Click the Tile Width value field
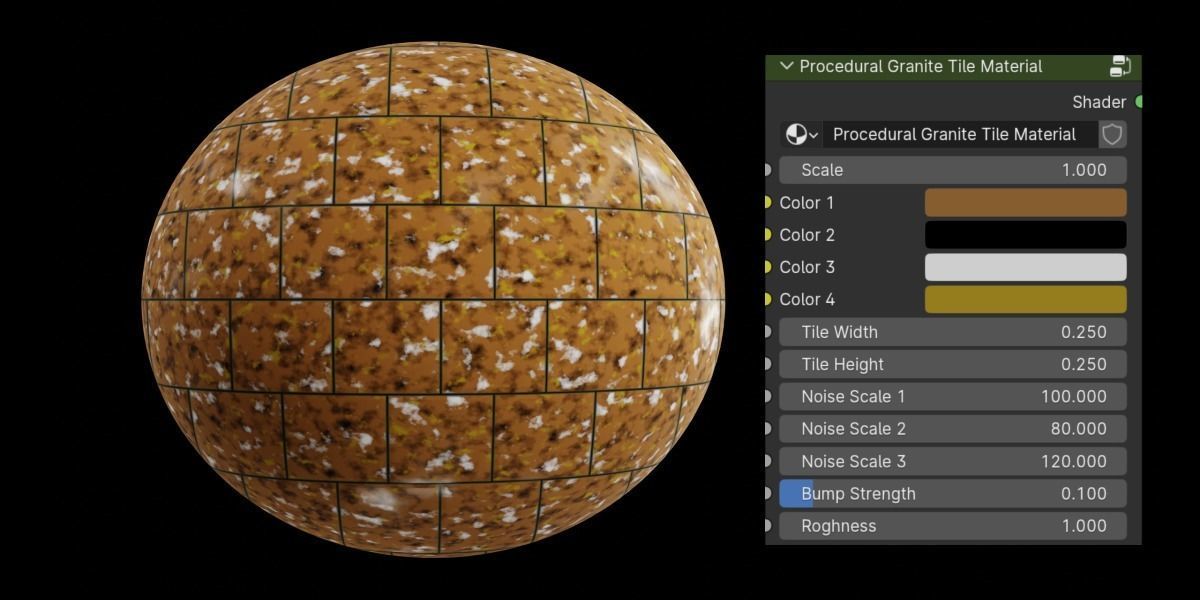 (953, 332)
